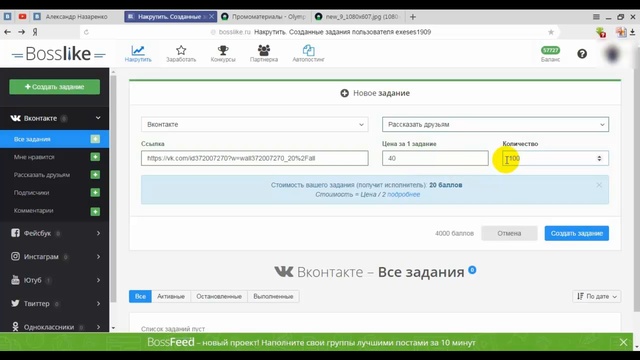Close the Накрутить browser tab
Viewport: 640px width, 360px height.
click(x=211, y=17)
